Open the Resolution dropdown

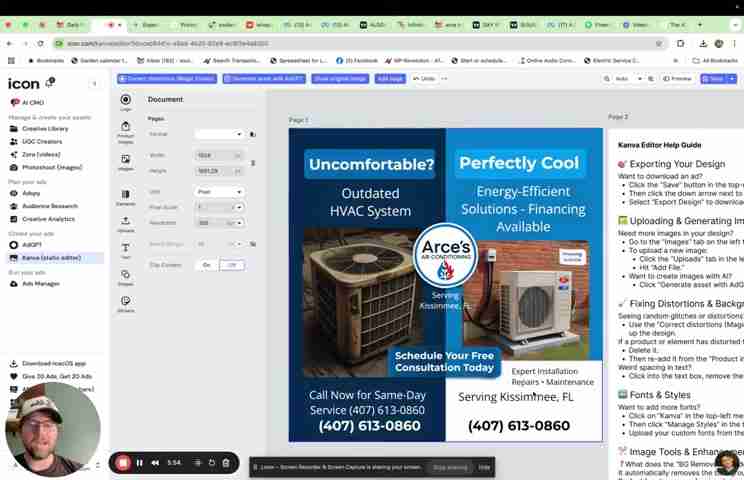pyautogui.click(x=239, y=223)
